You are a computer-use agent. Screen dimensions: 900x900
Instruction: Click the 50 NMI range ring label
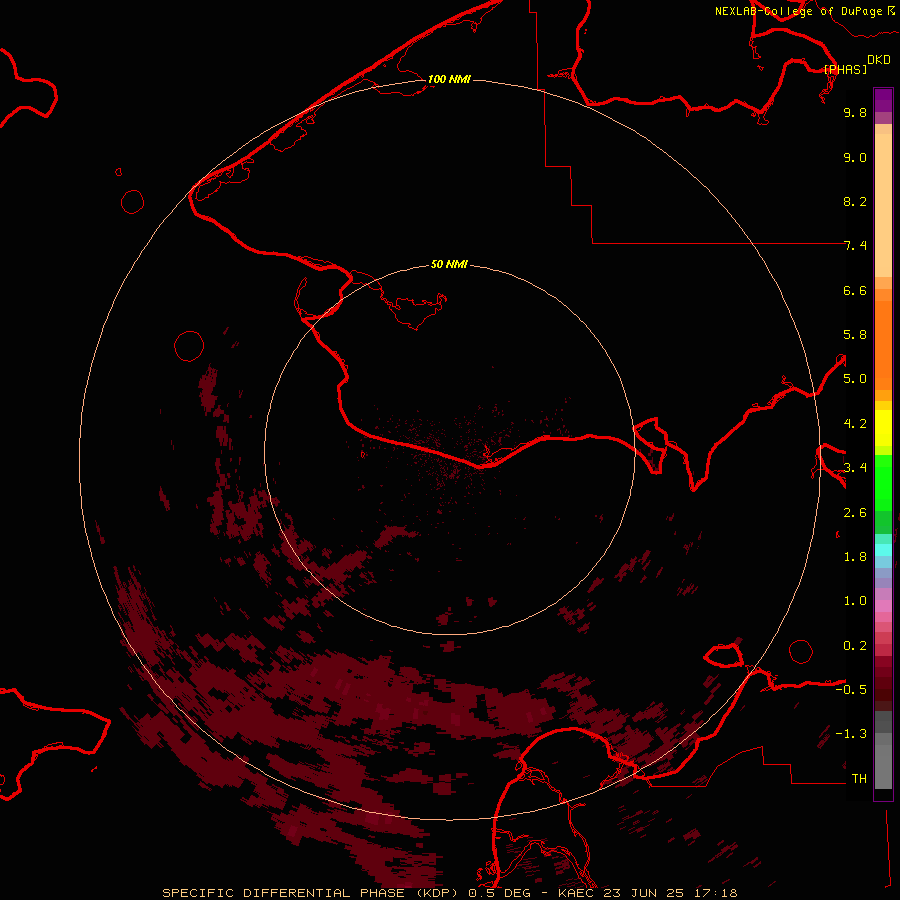[x=449, y=264]
